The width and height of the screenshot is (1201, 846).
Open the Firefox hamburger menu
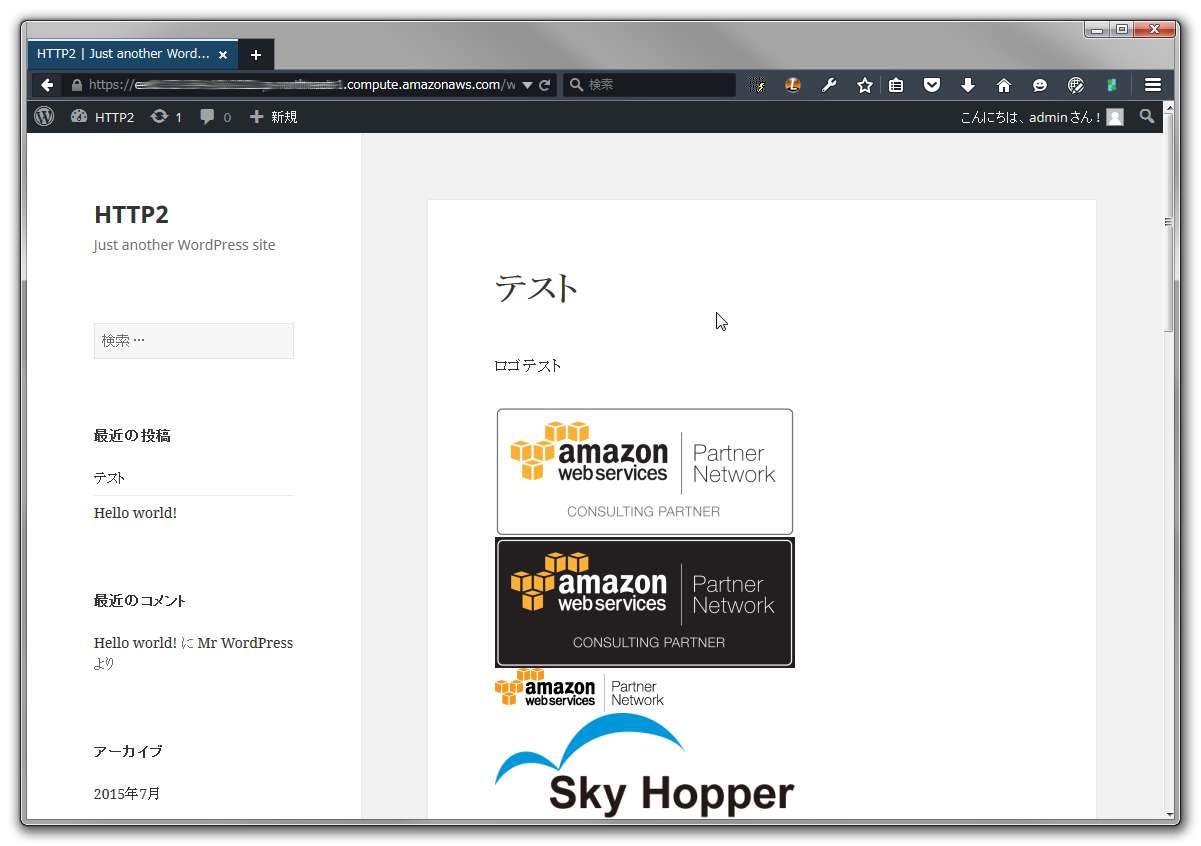[x=1153, y=85]
